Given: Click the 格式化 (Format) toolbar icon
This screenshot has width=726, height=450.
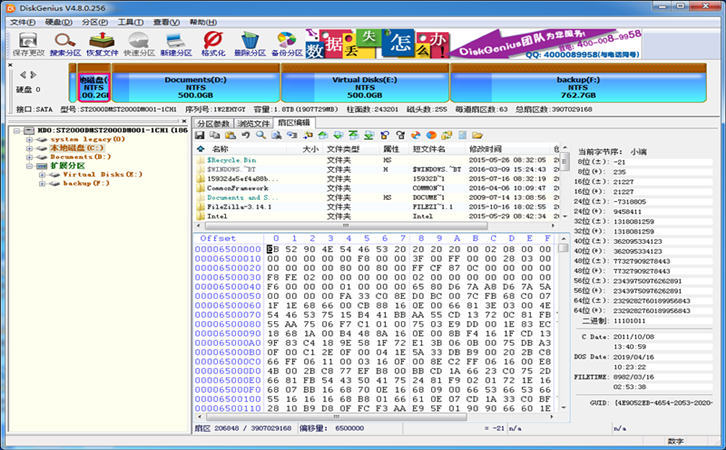Looking at the screenshot, I should (x=213, y=41).
